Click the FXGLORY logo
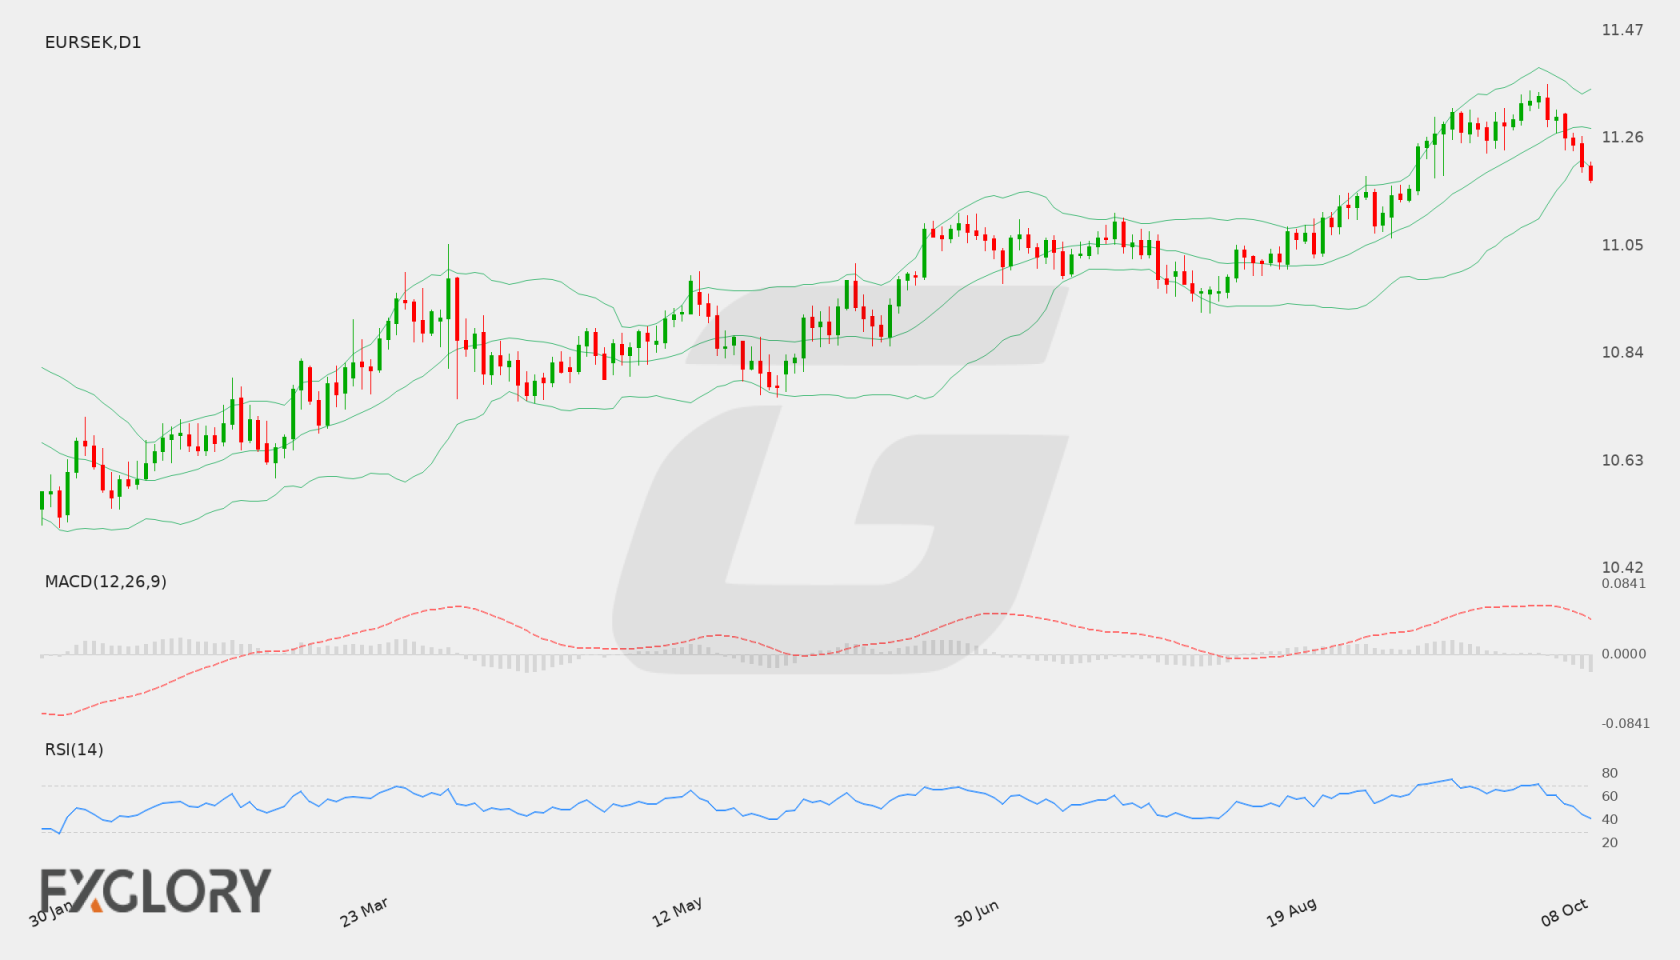This screenshot has width=1680, height=960. point(155,890)
